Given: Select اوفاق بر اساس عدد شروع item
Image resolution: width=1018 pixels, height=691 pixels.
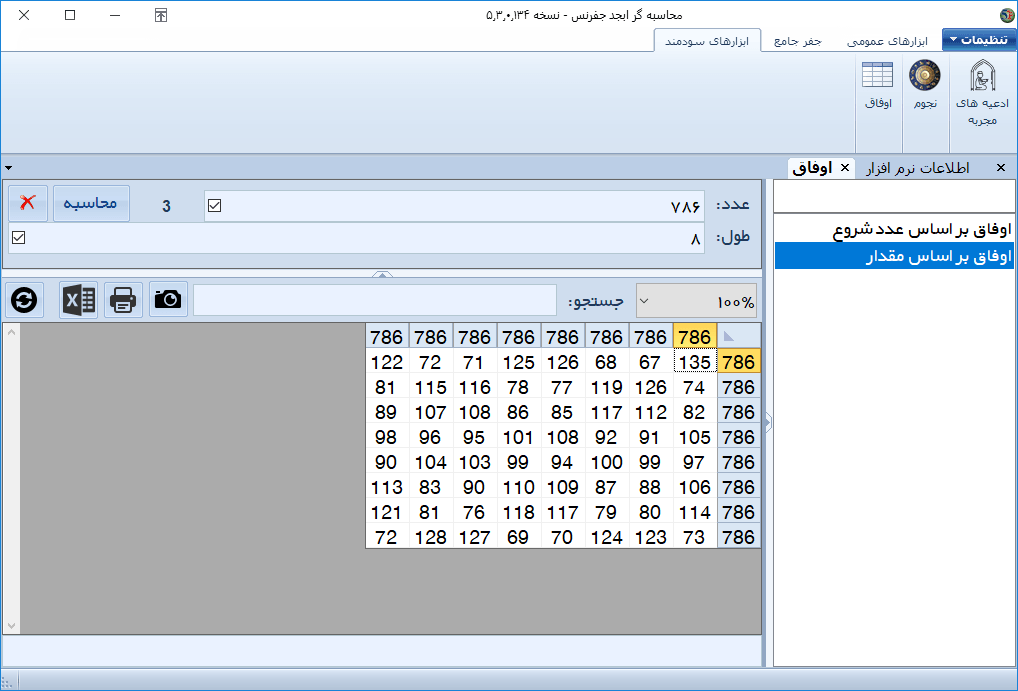Looking at the screenshot, I should point(894,230).
